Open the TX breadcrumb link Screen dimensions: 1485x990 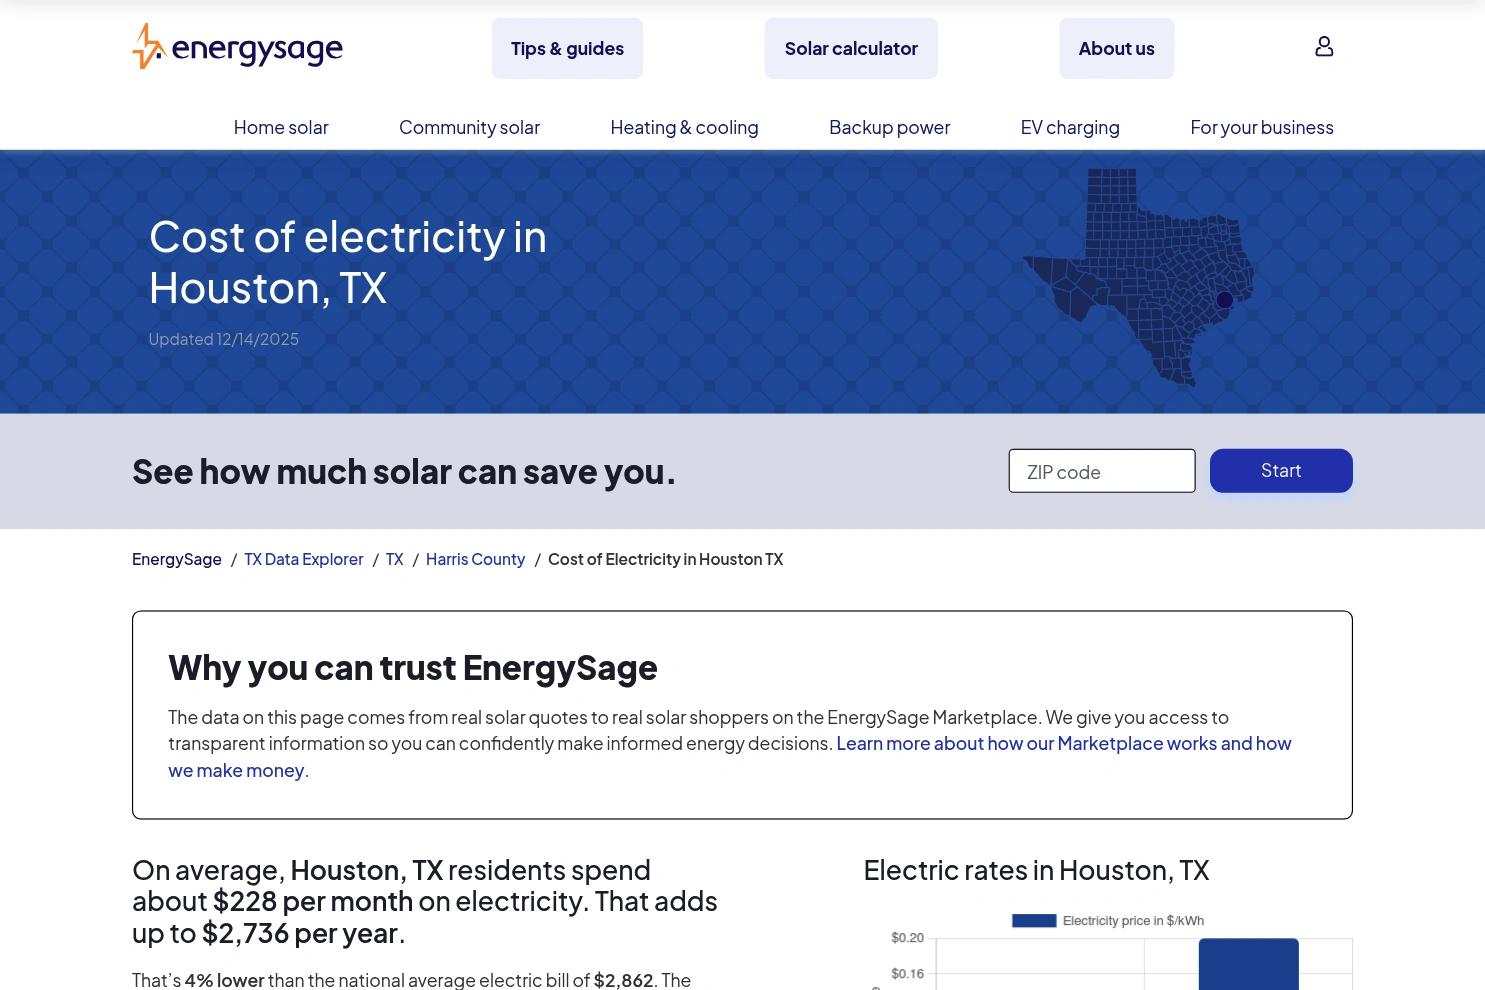point(395,559)
